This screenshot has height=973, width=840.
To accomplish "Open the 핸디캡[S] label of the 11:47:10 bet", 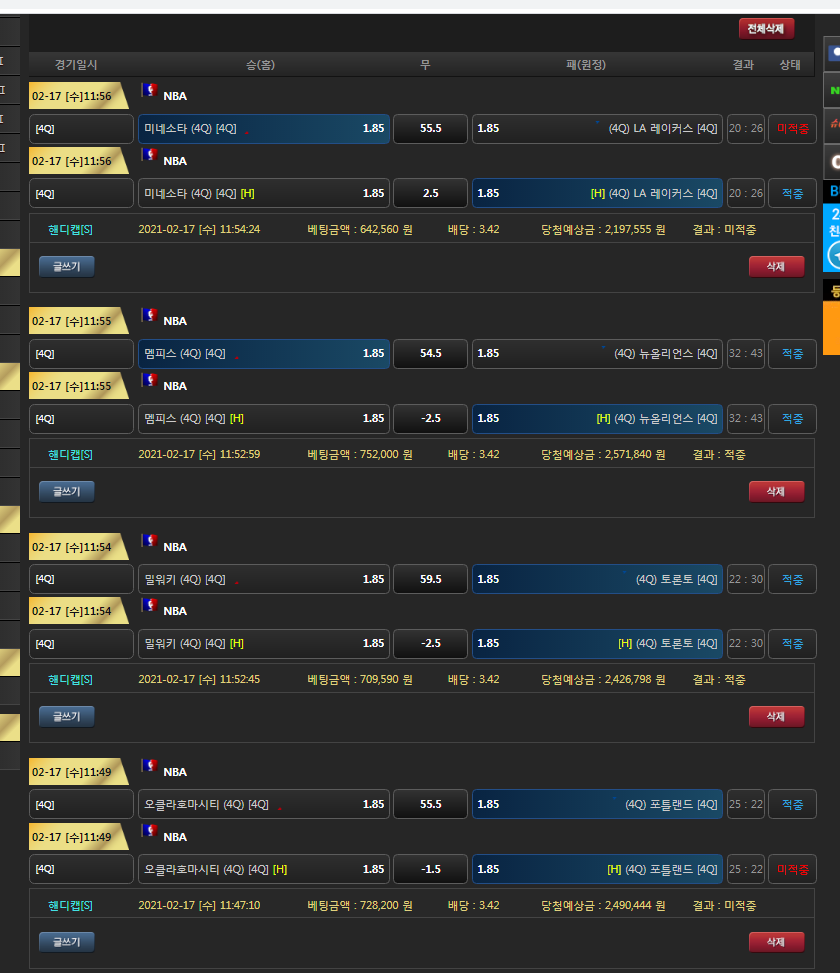I will [x=71, y=905].
